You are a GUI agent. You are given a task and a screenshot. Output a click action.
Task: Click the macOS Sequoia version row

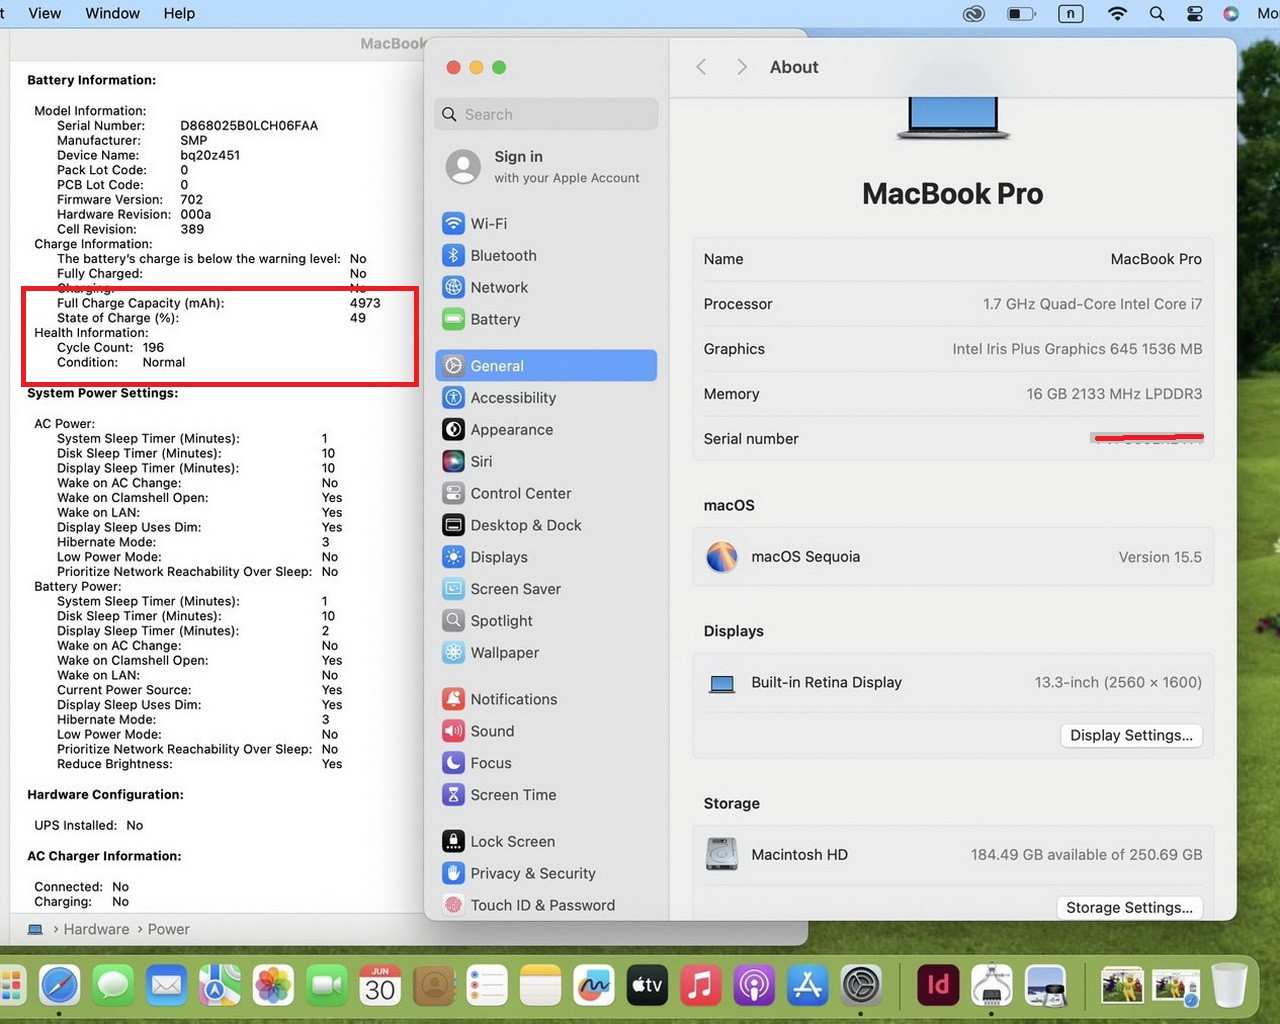(953, 557)
